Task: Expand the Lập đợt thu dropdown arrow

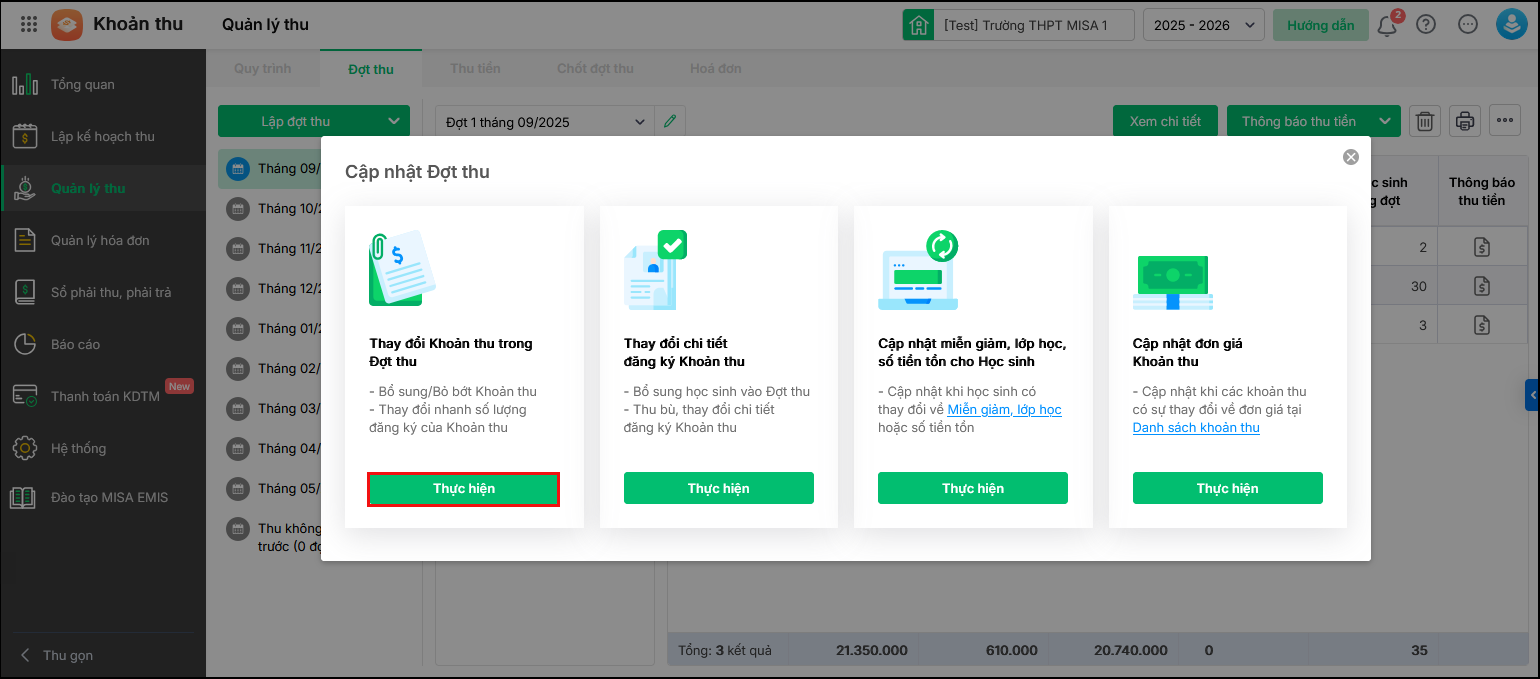Action: click(392, 122)
